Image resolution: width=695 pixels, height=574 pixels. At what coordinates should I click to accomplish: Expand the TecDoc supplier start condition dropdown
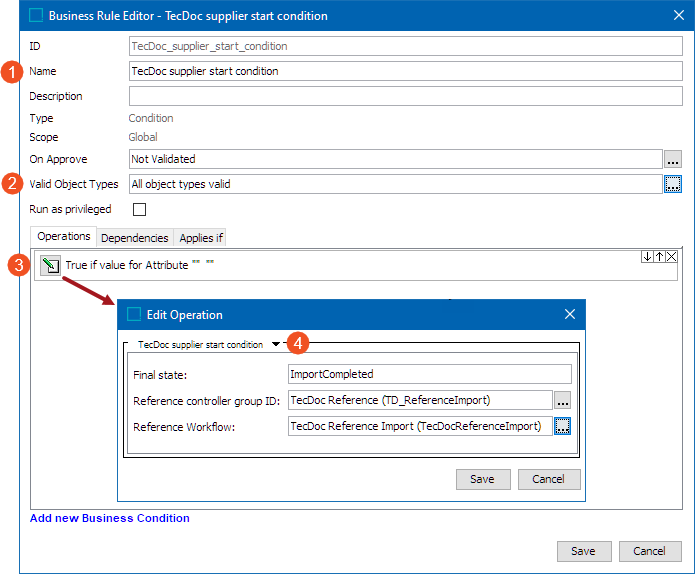tap(276, 344)
